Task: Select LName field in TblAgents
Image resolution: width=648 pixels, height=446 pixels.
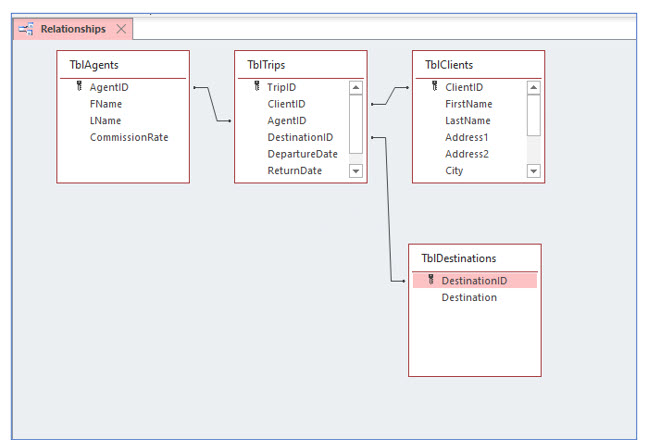Action: (x=105, y=121)
